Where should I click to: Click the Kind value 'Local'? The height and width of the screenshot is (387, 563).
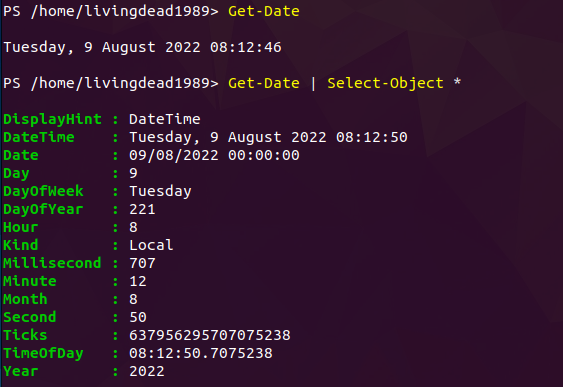[x=151, y=245]
